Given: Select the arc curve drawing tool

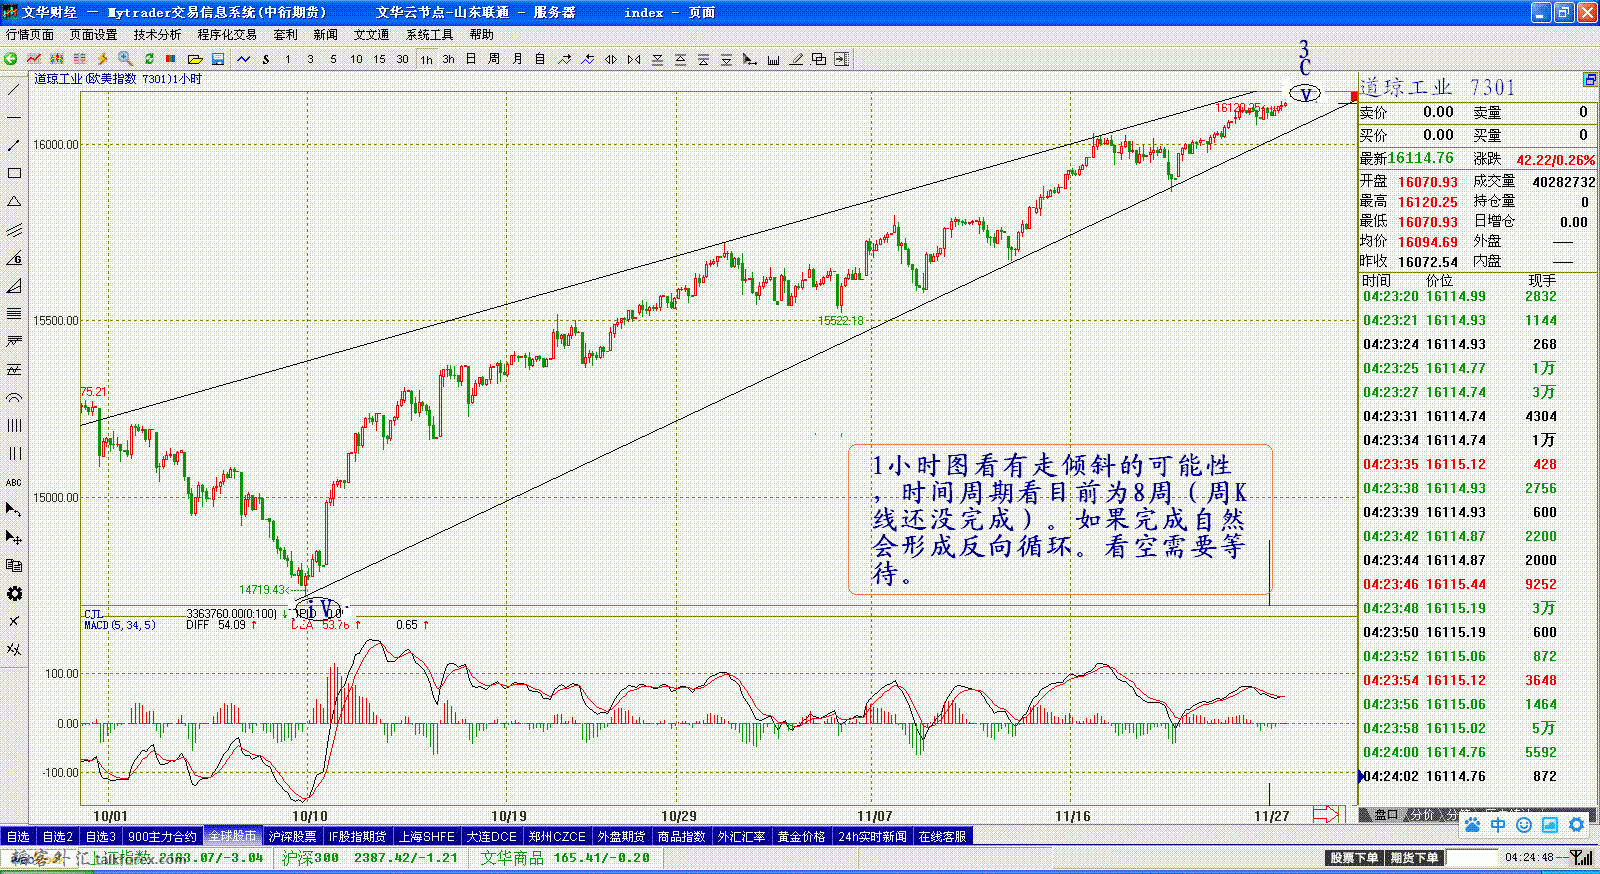Looking at the screenshot, I should click(x=14, y=398).
